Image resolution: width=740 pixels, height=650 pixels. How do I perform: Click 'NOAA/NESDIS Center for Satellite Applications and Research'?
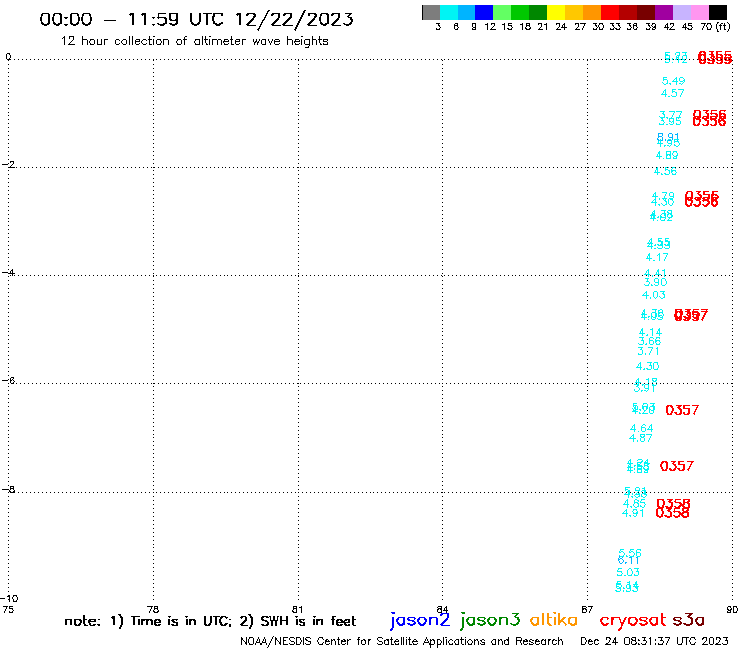(x=402, y=642)
